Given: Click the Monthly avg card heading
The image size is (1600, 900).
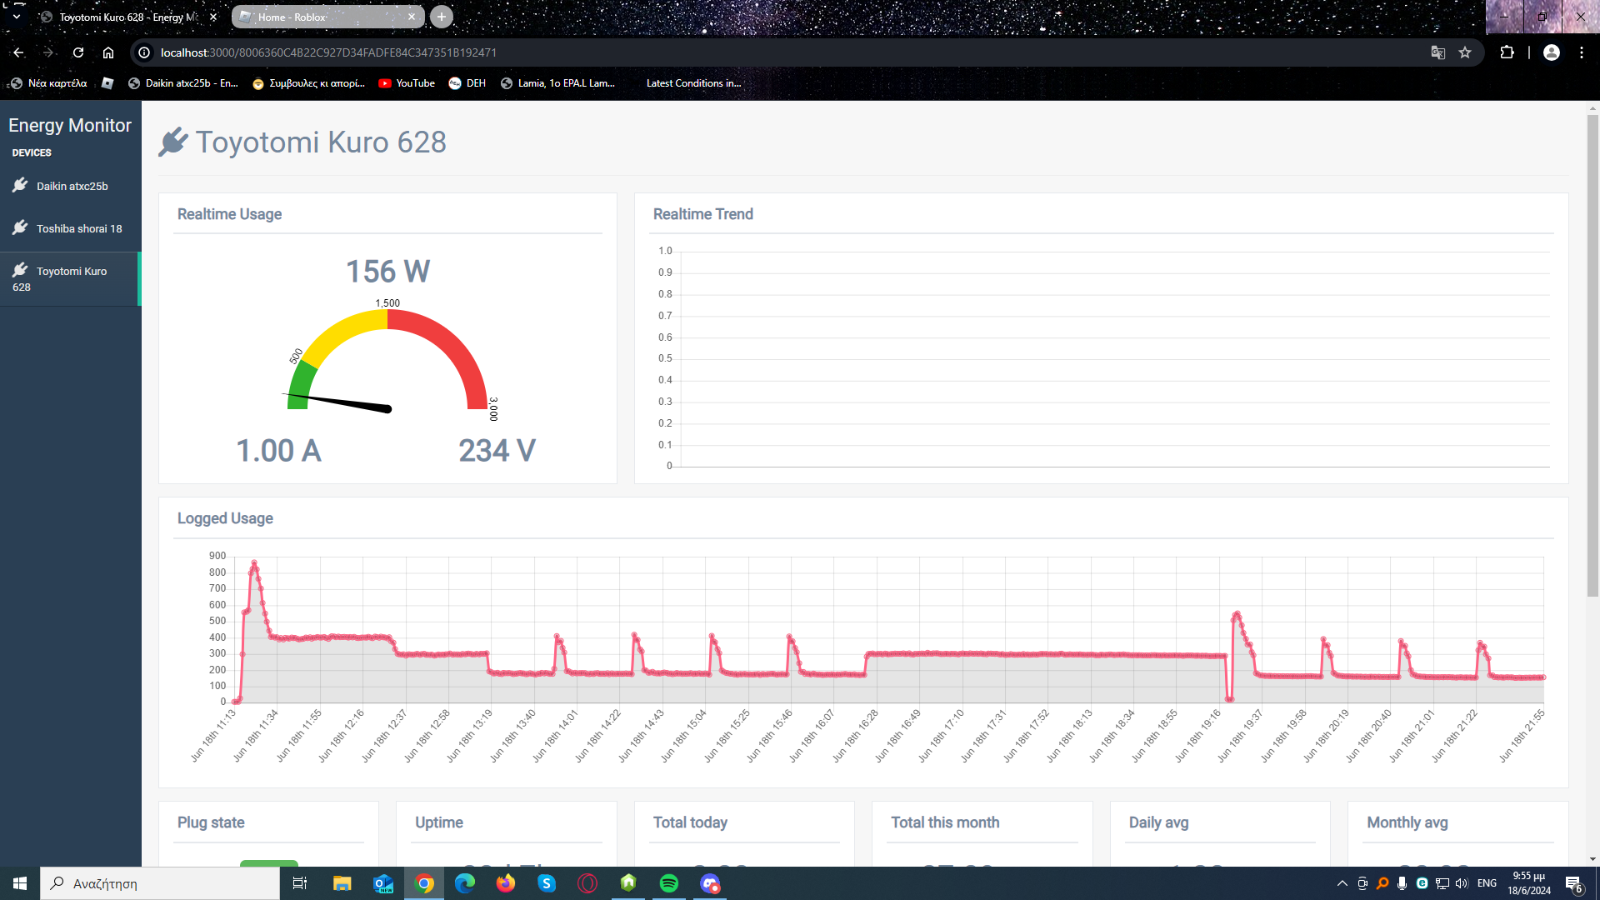Looking at the screenshot, I should (x=1407, y=822).
